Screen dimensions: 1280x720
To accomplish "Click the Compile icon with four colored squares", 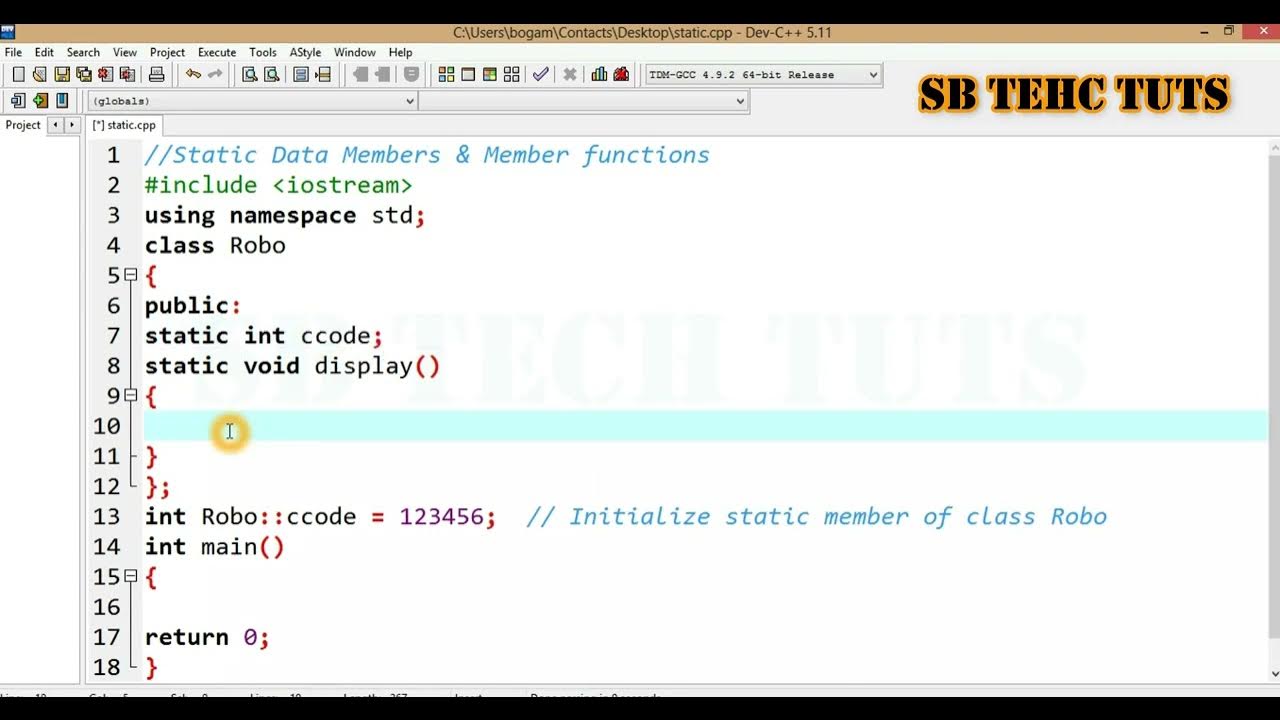I will [x=446, y=74].
